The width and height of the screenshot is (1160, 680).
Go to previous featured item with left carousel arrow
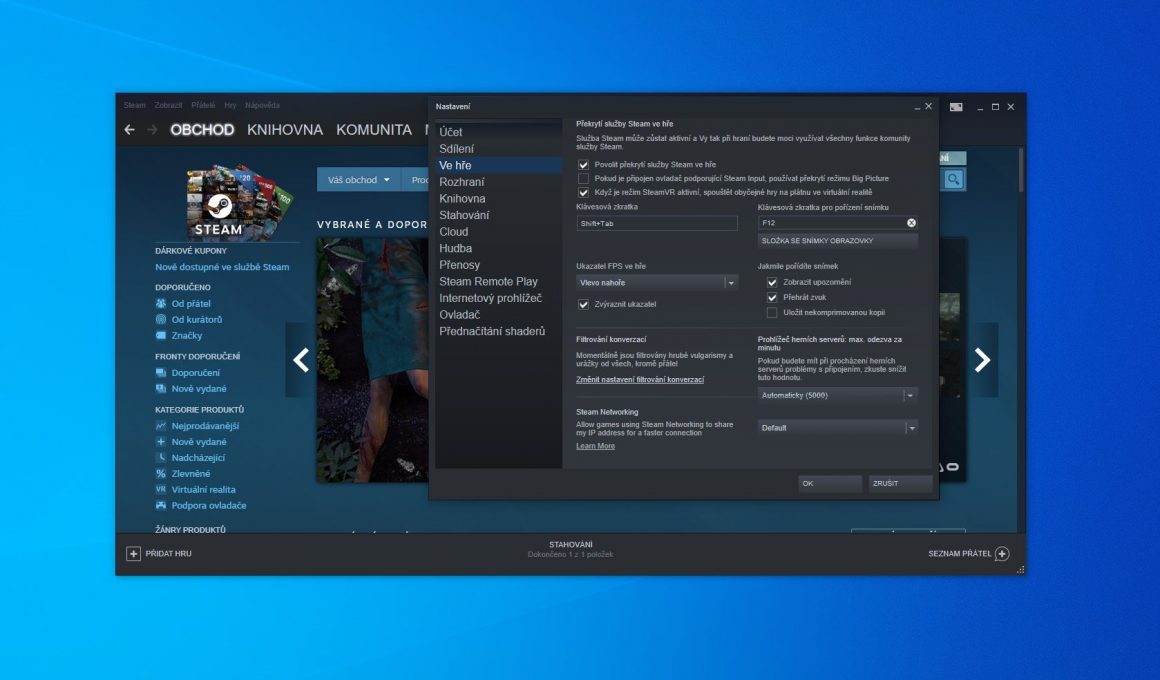coord(301,360)
